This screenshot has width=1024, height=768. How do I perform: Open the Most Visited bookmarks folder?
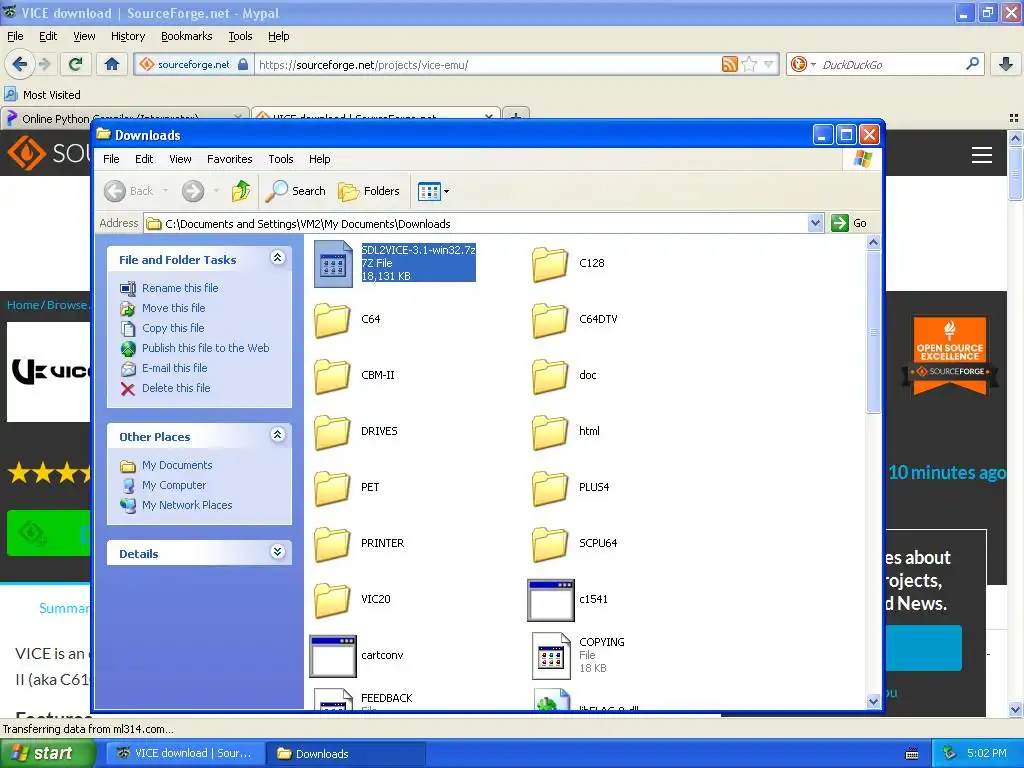(42, 95)
